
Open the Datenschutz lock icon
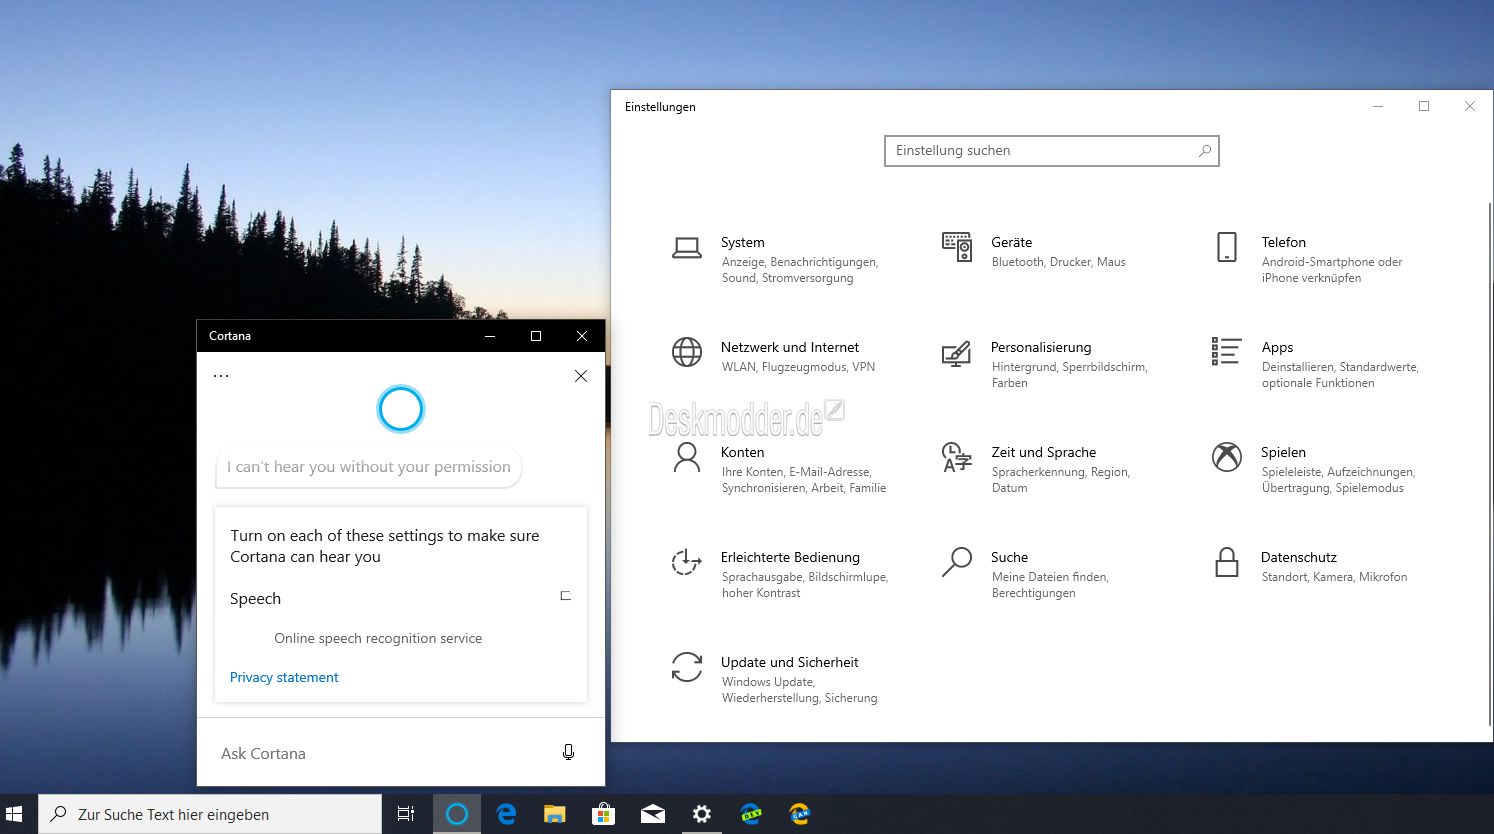[x=1227, y=562]
